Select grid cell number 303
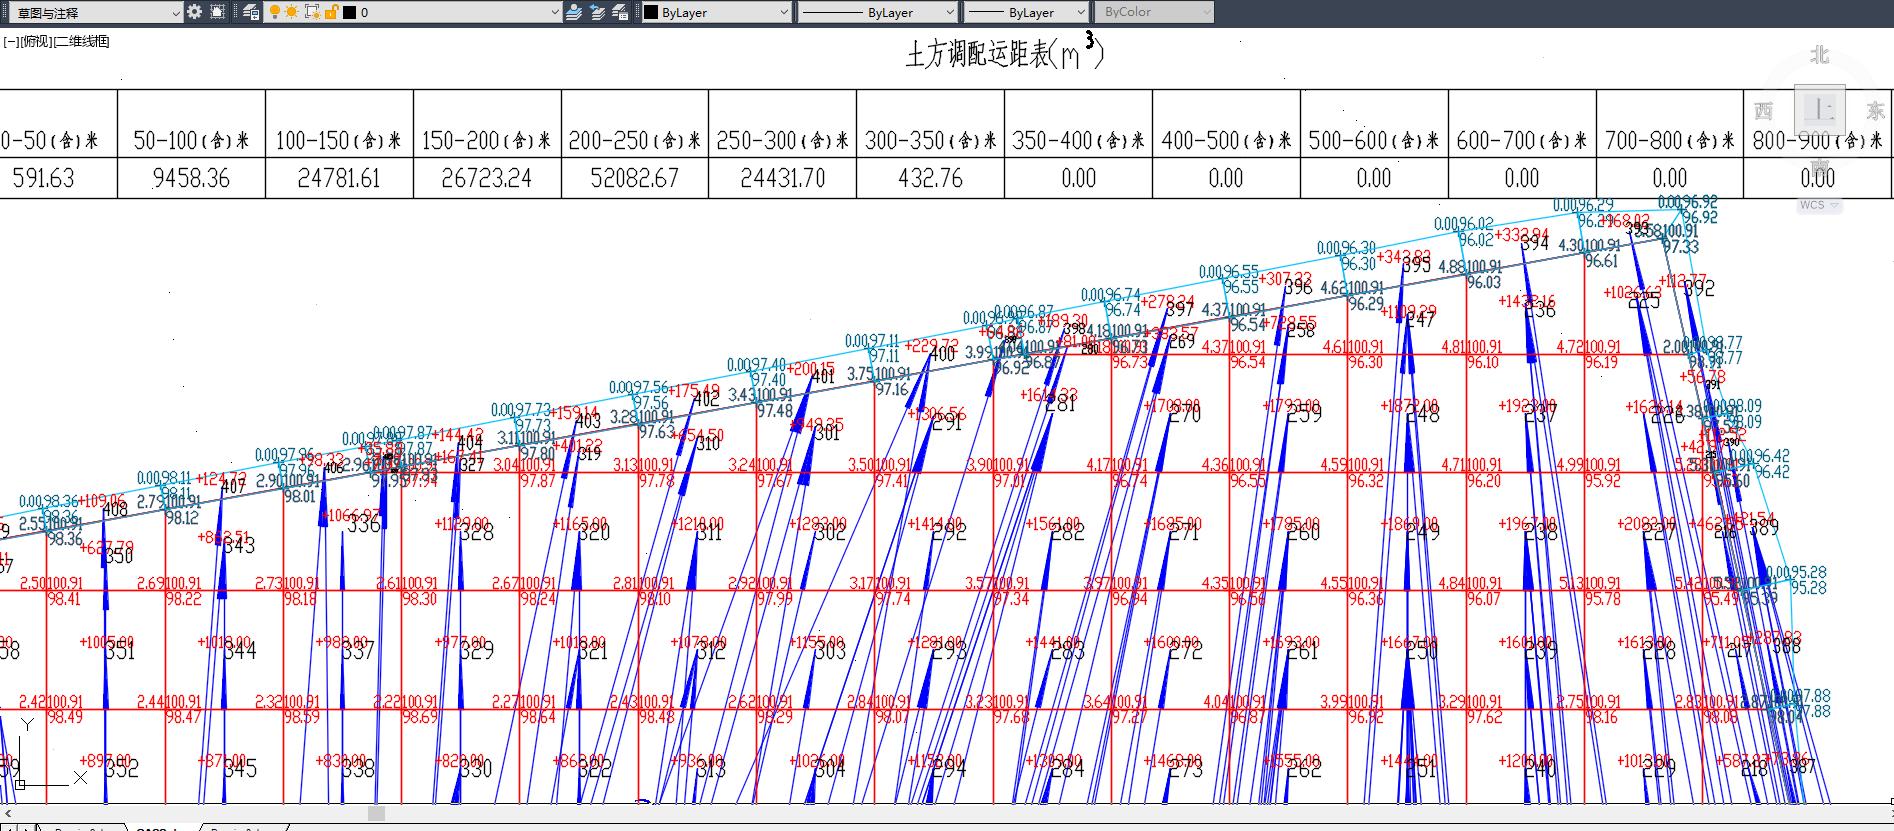1894x831 pixels. [x=829, y=651]
